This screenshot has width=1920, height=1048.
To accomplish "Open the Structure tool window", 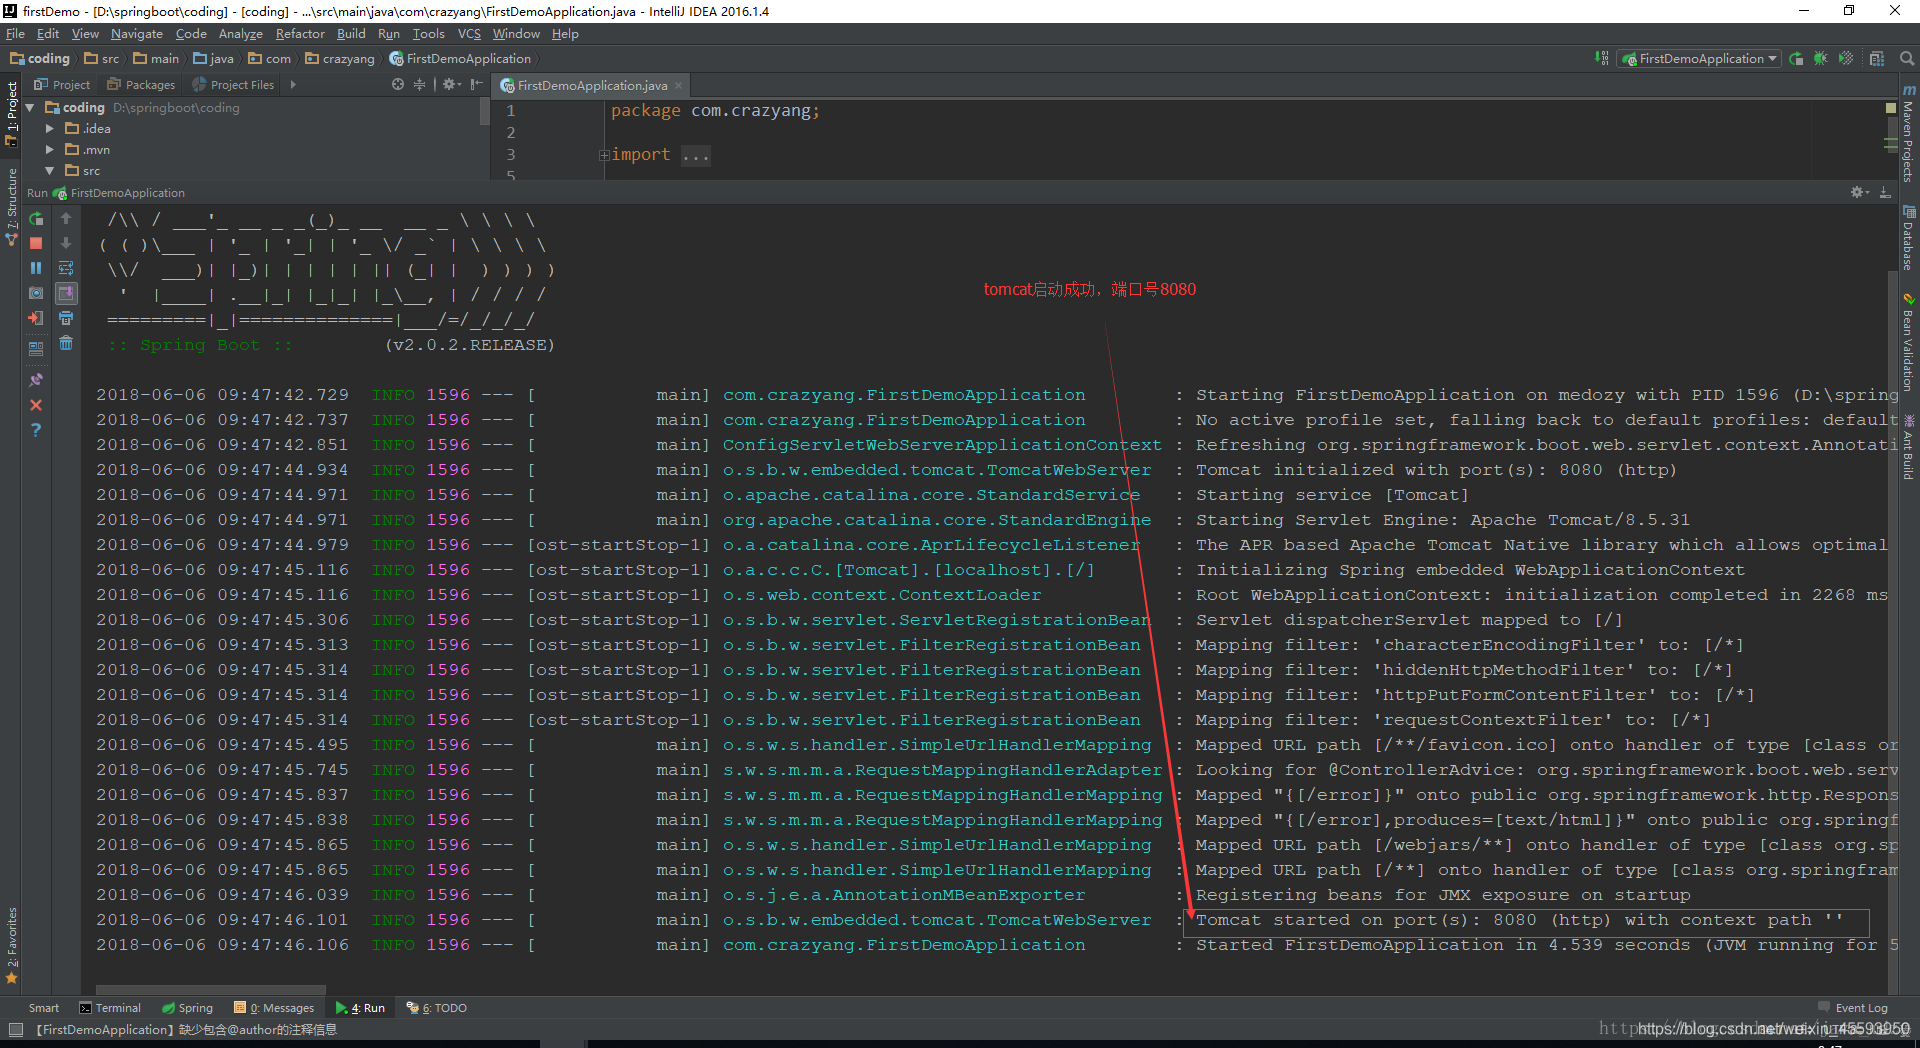I will pyautogui.click(x=12, y=207).
